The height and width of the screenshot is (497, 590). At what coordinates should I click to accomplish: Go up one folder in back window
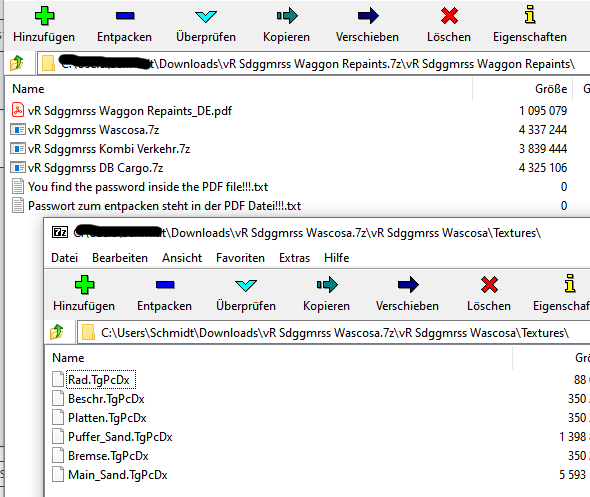[16, 63]
